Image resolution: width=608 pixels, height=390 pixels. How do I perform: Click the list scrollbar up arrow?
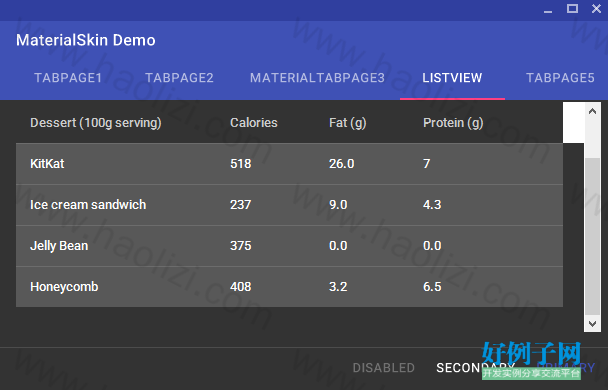[x=592, y=112]
